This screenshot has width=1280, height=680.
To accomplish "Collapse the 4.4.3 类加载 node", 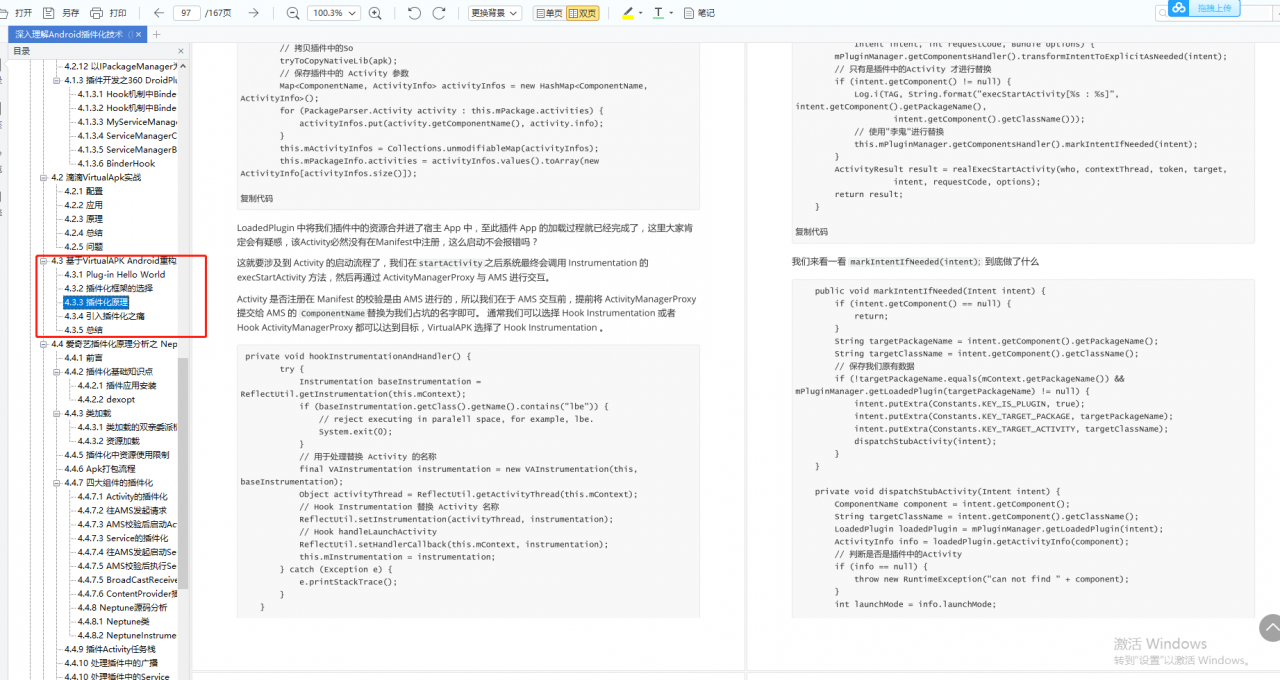I will (57, 413).
